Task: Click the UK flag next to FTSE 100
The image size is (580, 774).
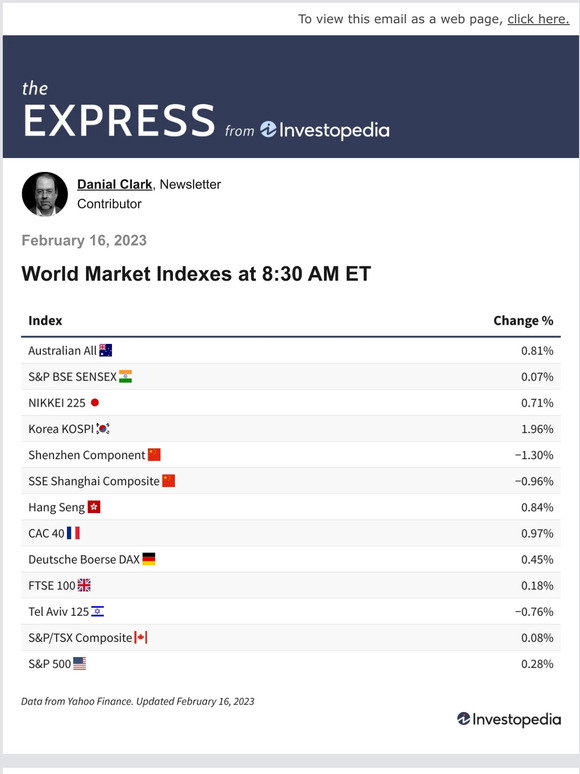Action: click(x=84, y=585)
